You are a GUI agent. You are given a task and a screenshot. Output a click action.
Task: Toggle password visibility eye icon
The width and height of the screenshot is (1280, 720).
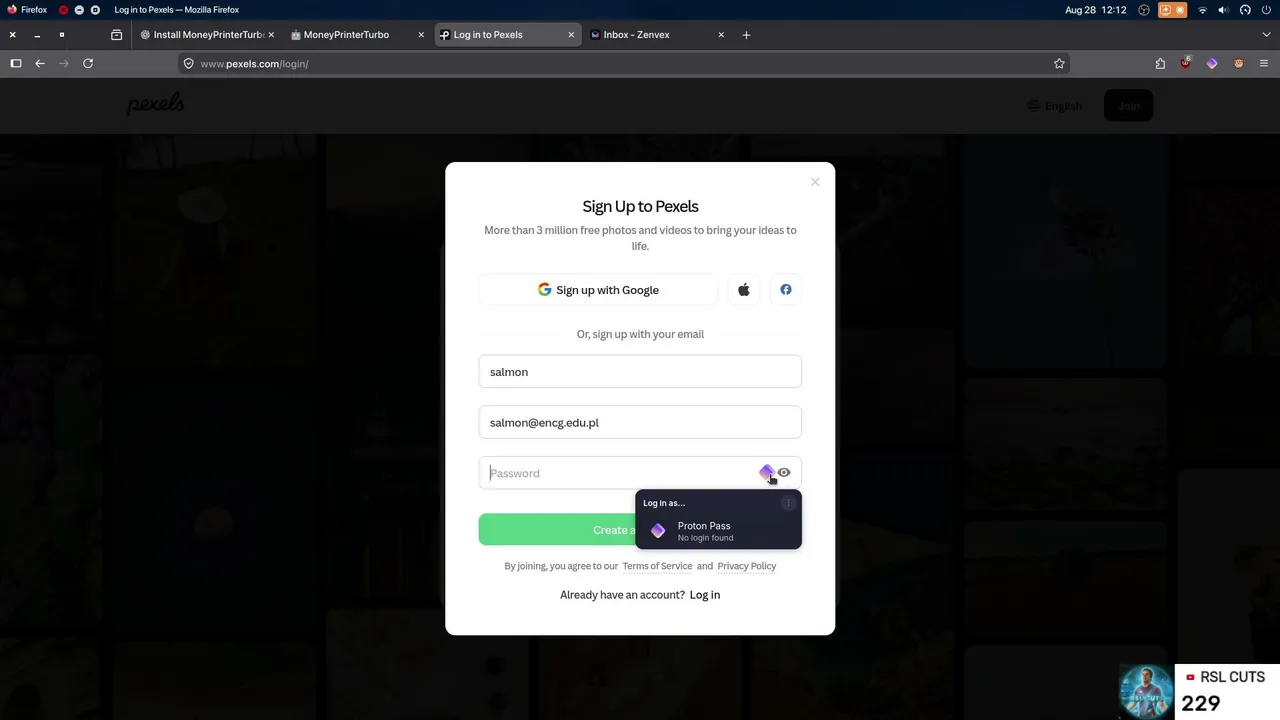coord(784,473)
